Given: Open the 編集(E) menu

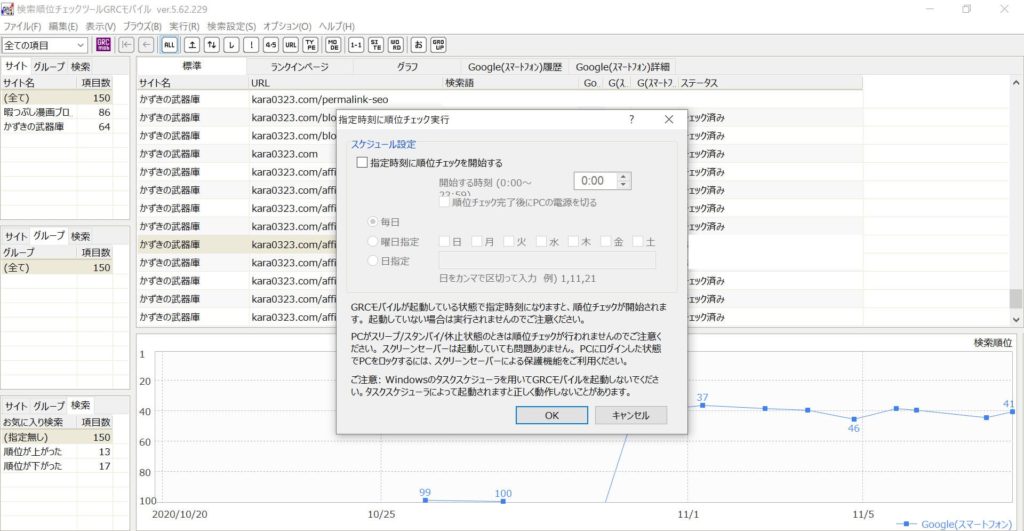Looking at the screenshot, I should coord(63,26).
